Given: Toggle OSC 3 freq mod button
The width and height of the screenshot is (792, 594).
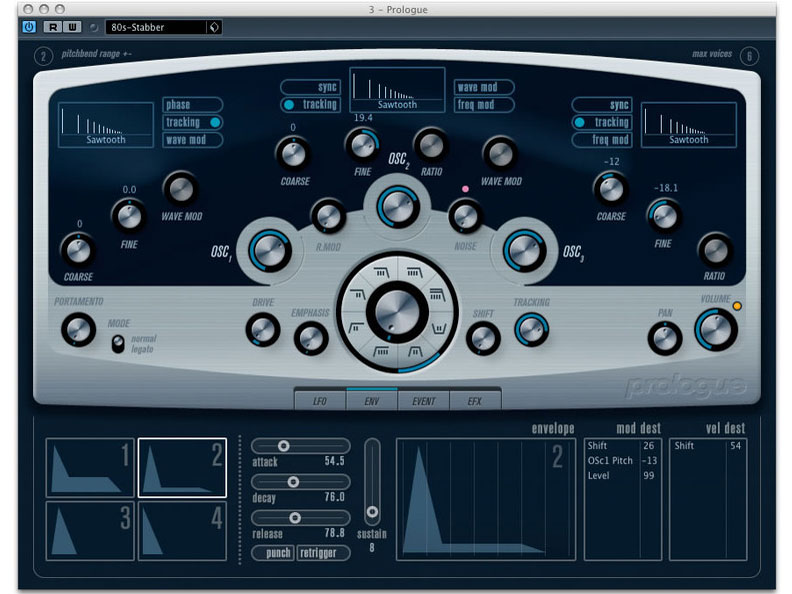Looking at the screenshot, I should 602,140.
